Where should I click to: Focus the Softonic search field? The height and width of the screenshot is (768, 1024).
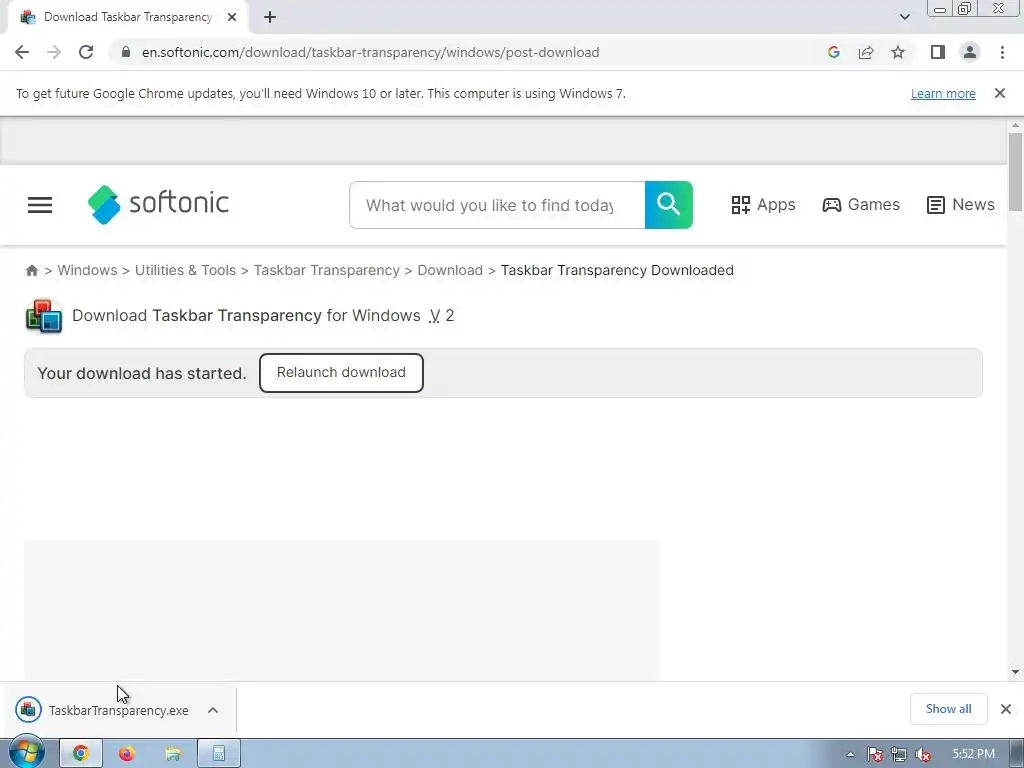[x=497, y=205]
